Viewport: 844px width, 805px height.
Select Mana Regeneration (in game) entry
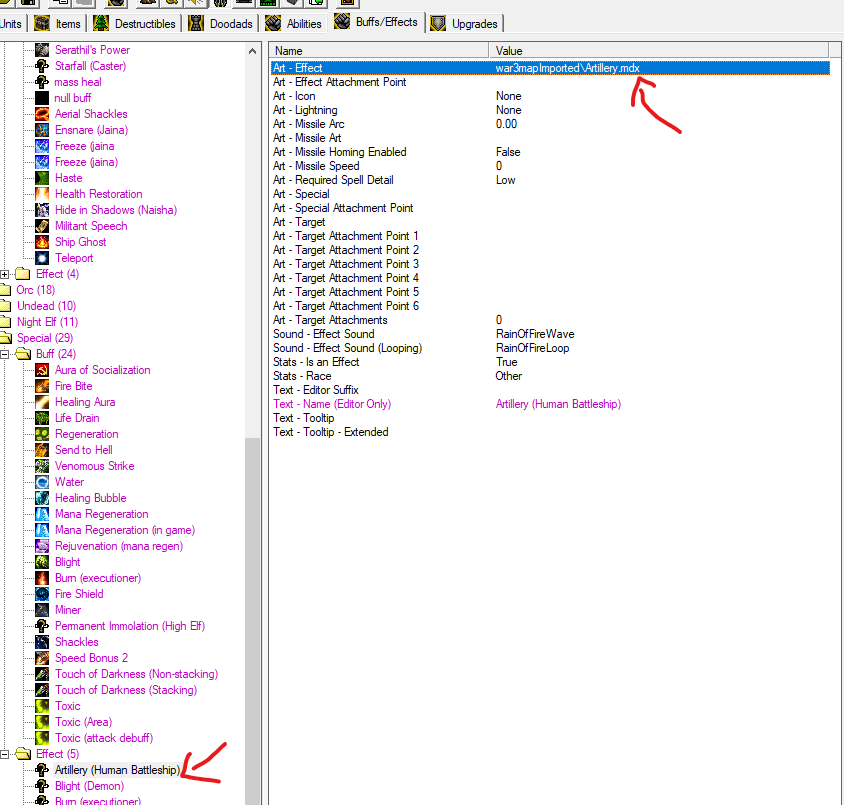tap(125, 530)
